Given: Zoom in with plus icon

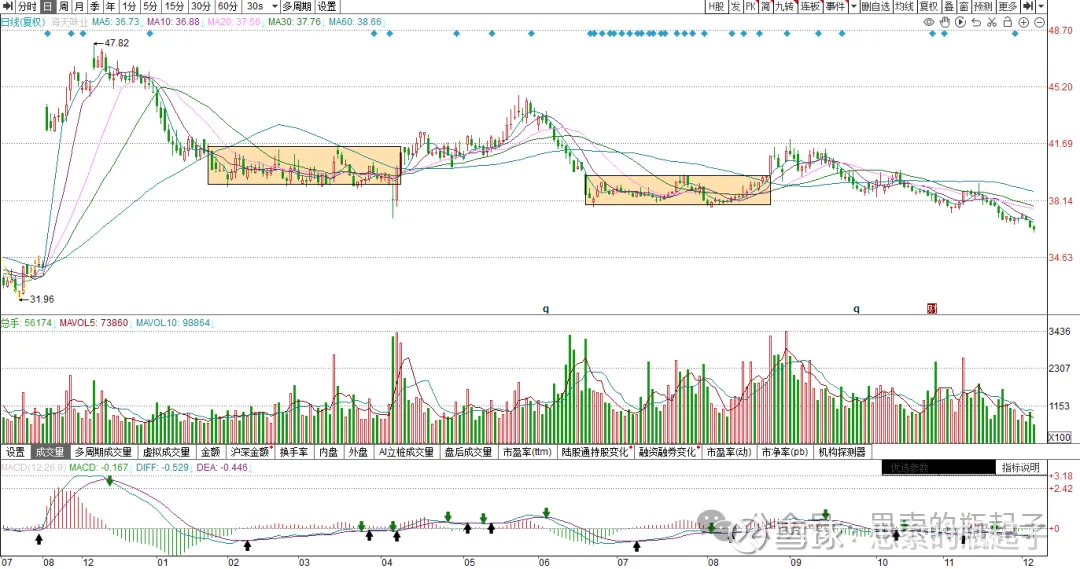Looking at the screenshot, I should (1024, 22).
